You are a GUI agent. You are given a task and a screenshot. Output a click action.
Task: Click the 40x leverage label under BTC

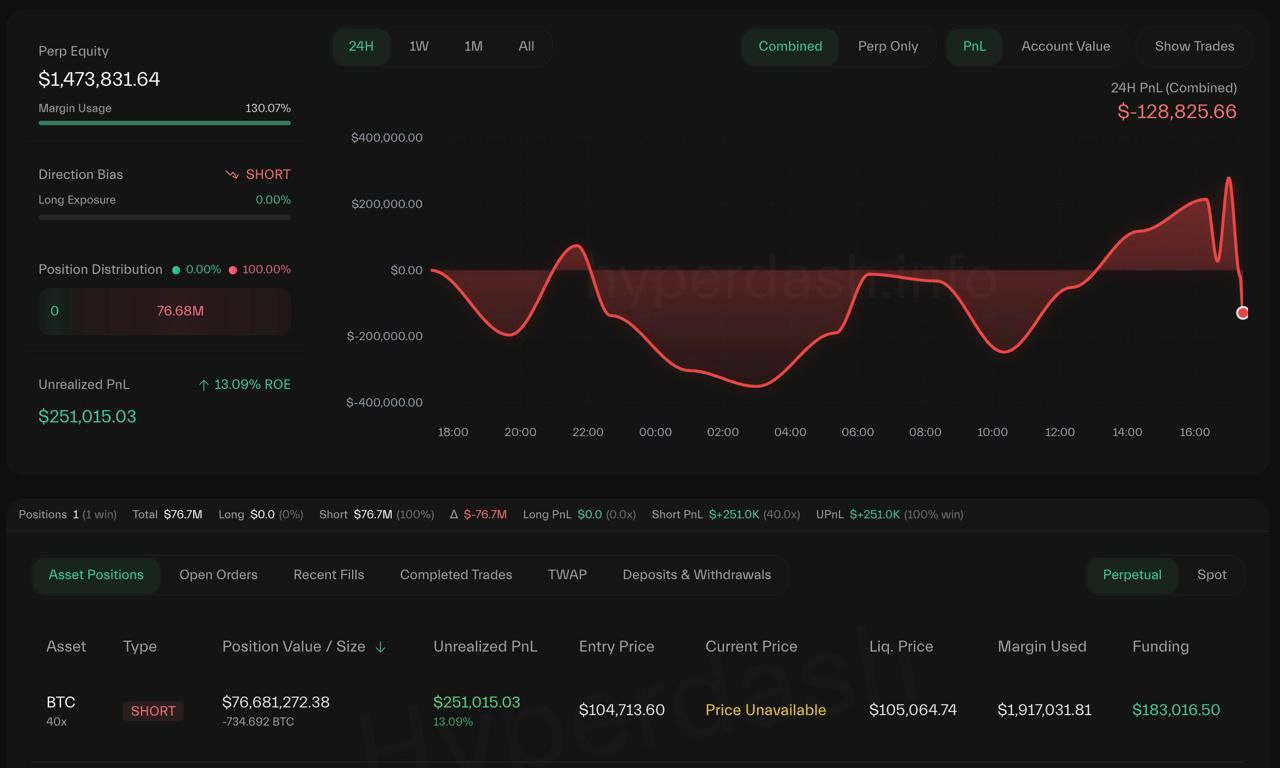(x=56, y=722)
